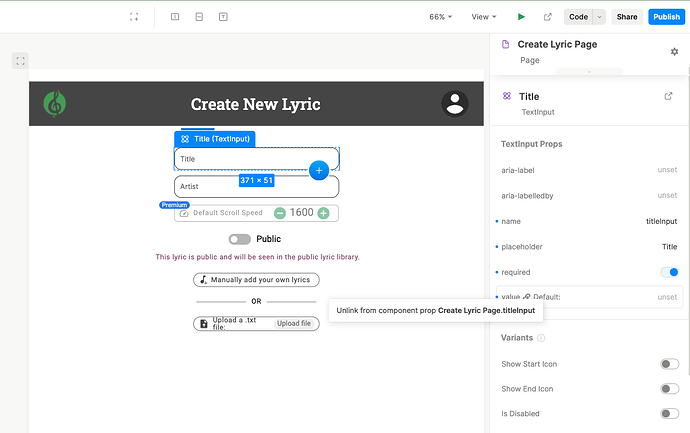Image resolution: width=690 pixels, height=433 pixels.
Task: Enable Show Start Icon variant
Action: pos(669,364)
